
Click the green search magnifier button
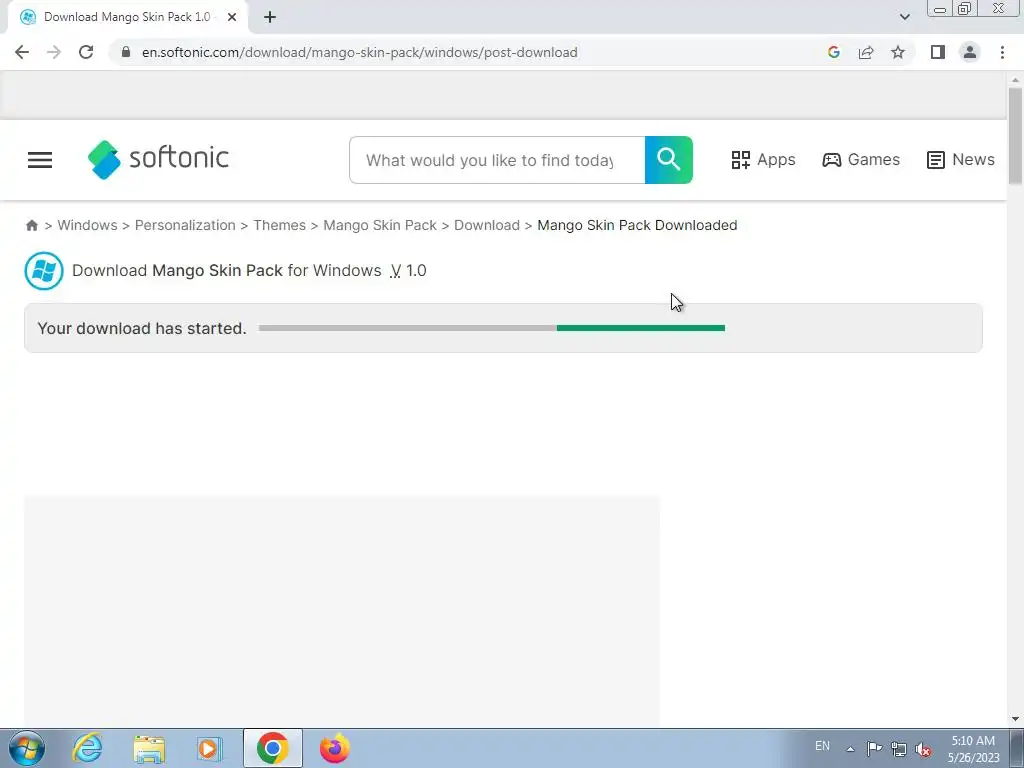669,160
